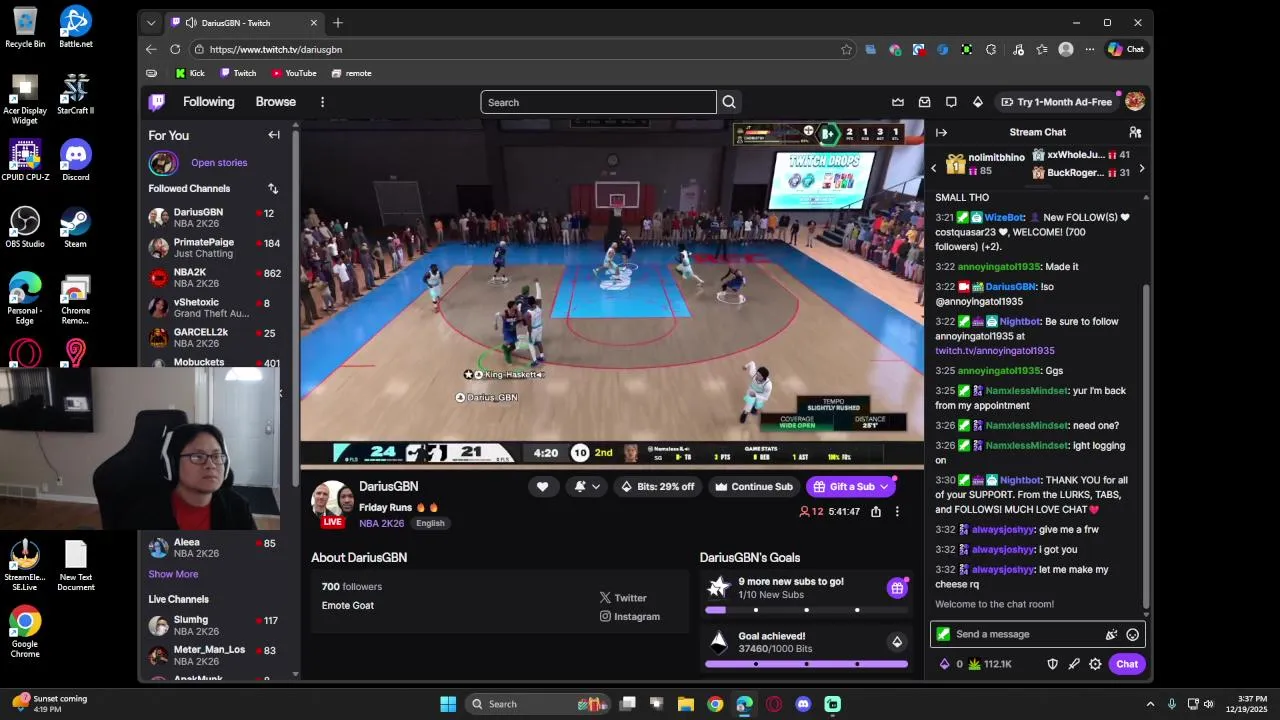1280x720 pixels.
Task: Open the whispers speech bubble icon
Action: pos(951,102)
